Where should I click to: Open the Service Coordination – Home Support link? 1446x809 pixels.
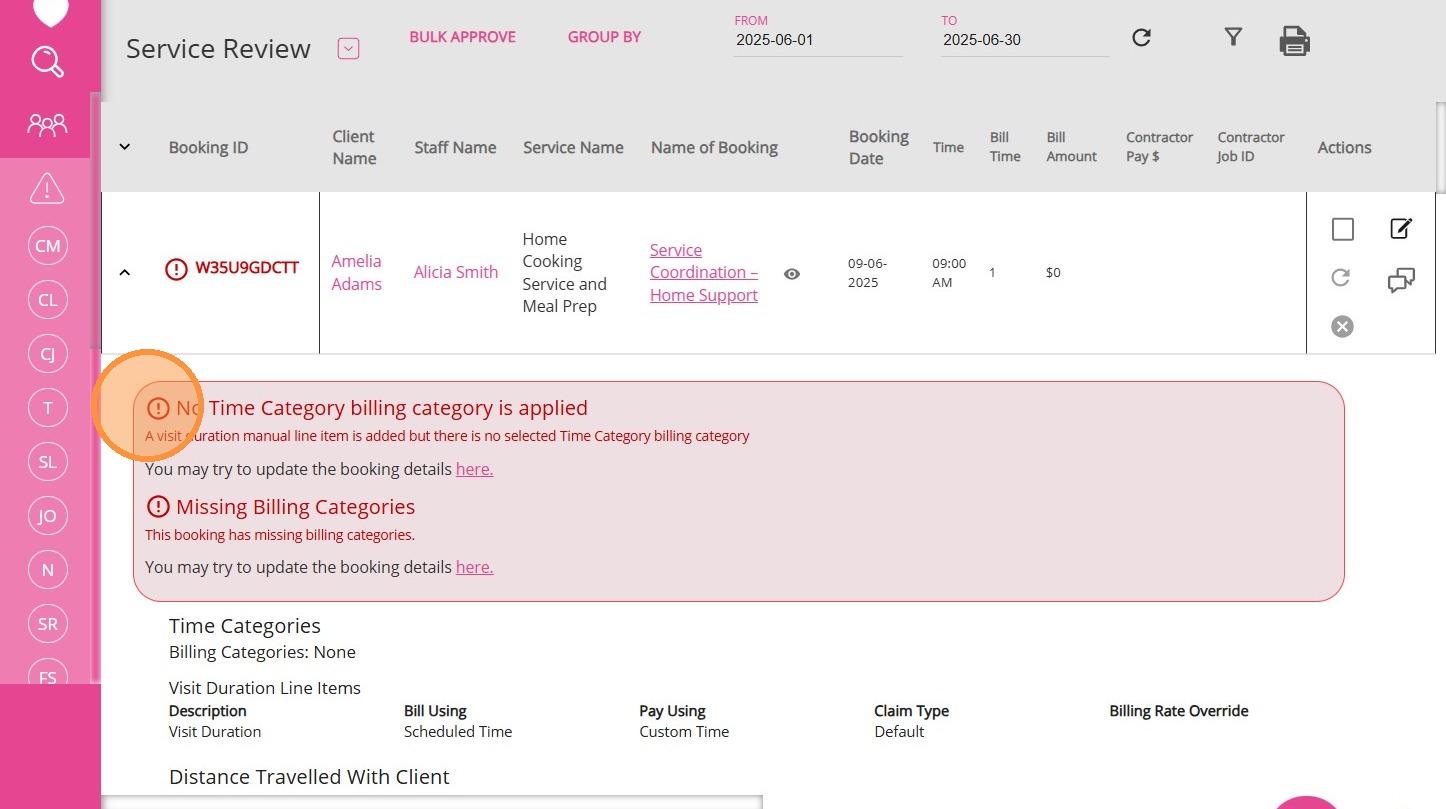coord(704,272)
